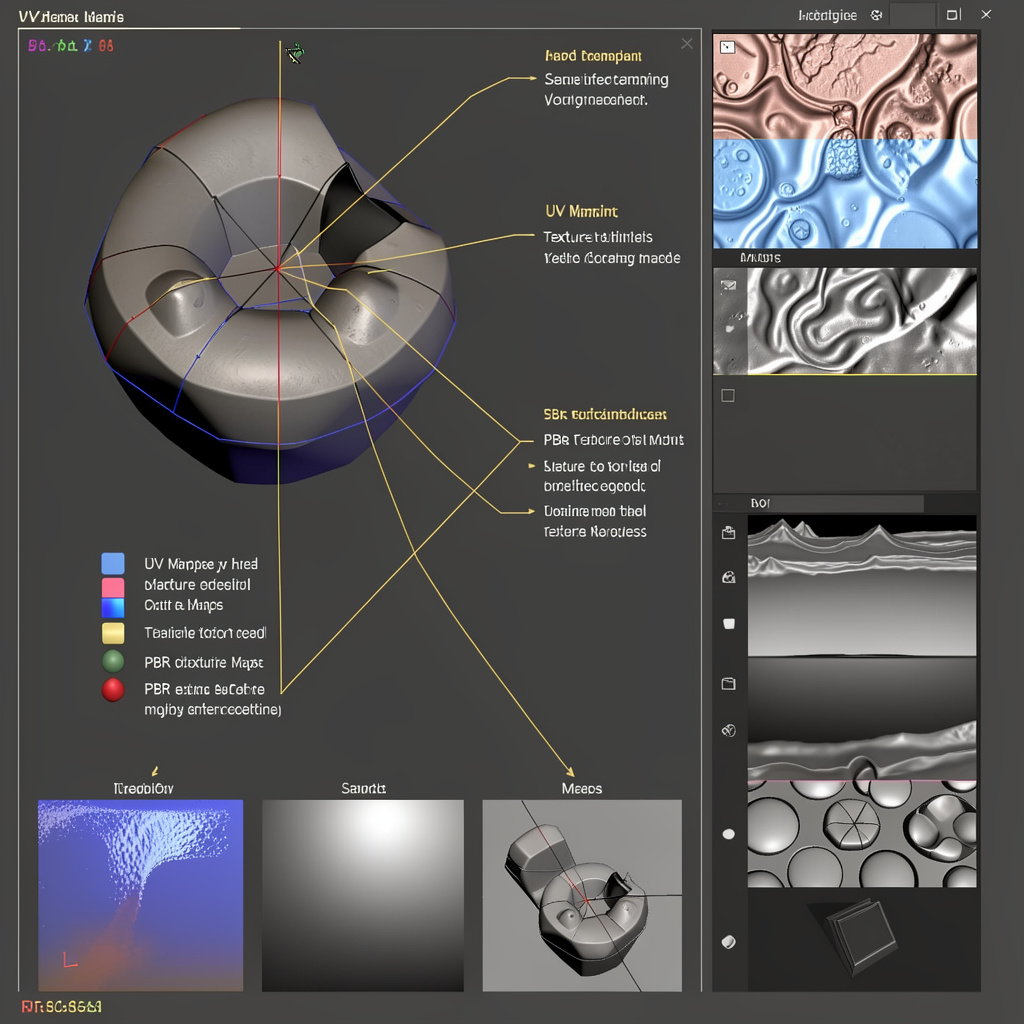Dismiss the viewport with its X button
Image resolution: width=1024 pixels, height=1024 pixels.
tap(686, 44)
